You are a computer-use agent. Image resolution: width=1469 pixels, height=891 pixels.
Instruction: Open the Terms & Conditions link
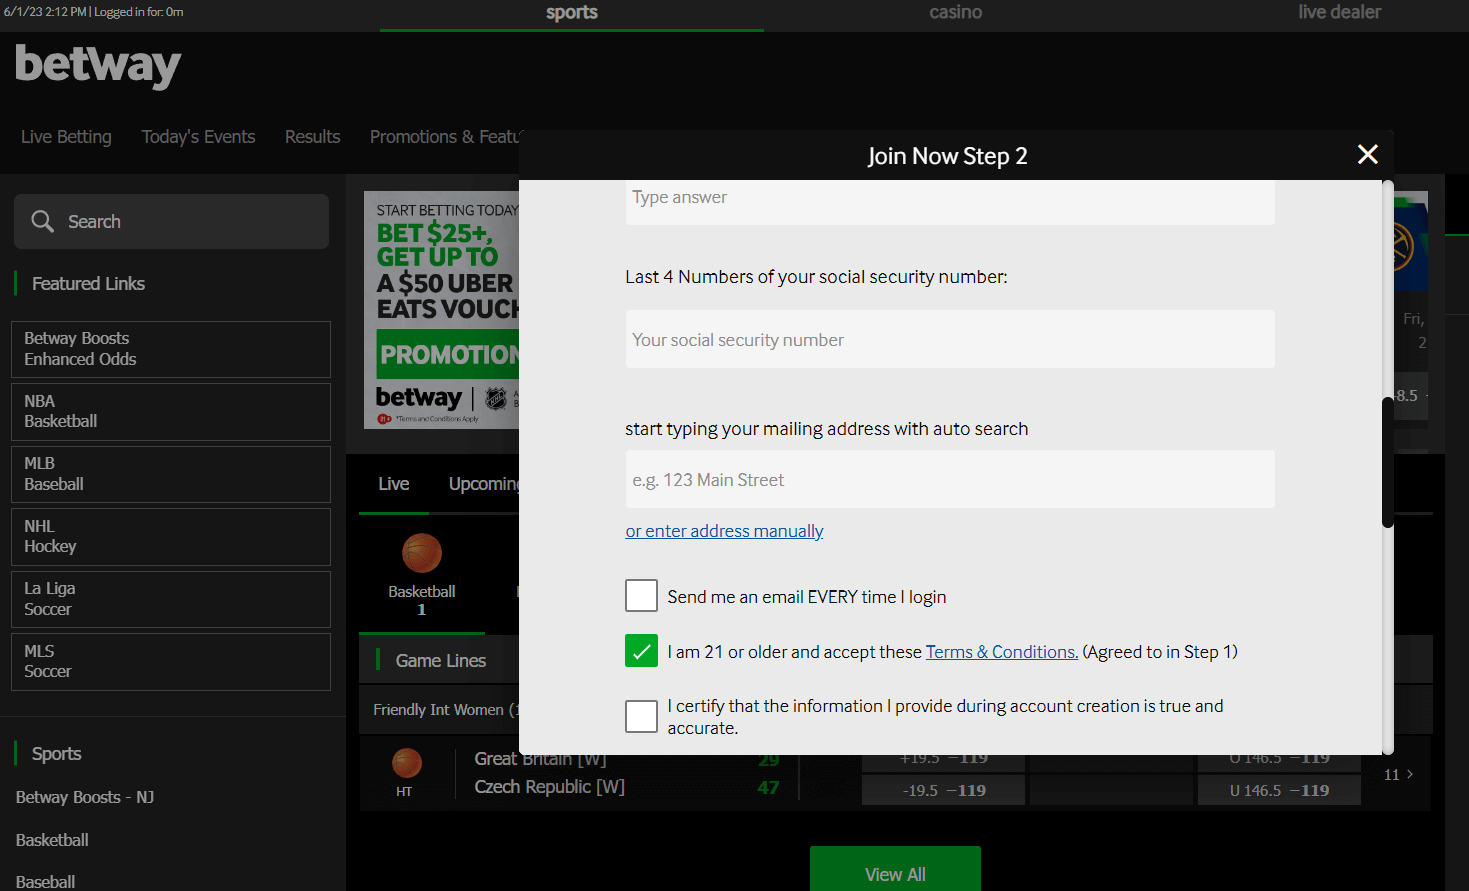tap(1001, 652)
